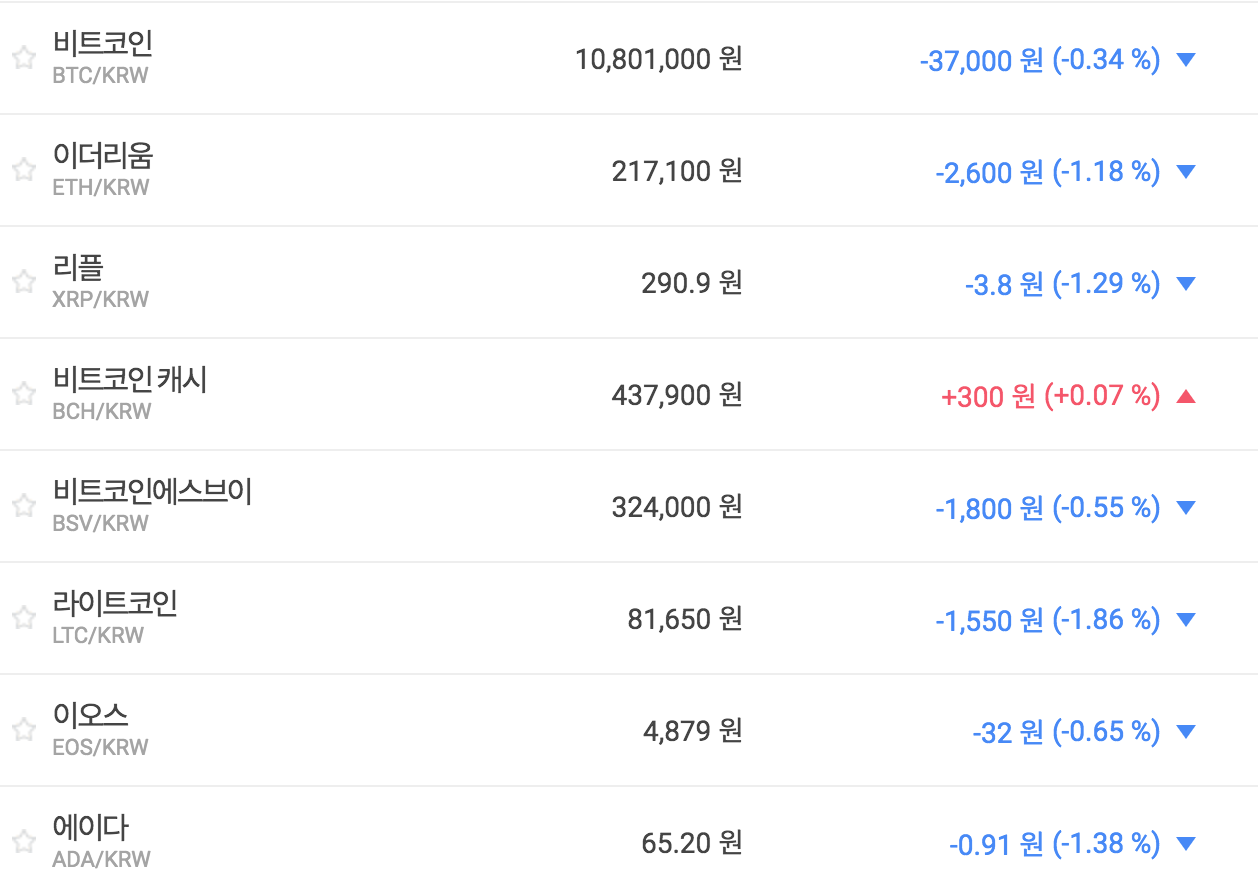Viewport: 1258px width, 894px height.
Task: Click Ethereum down triangle indicator
Action: click(x=1186, y=172)
